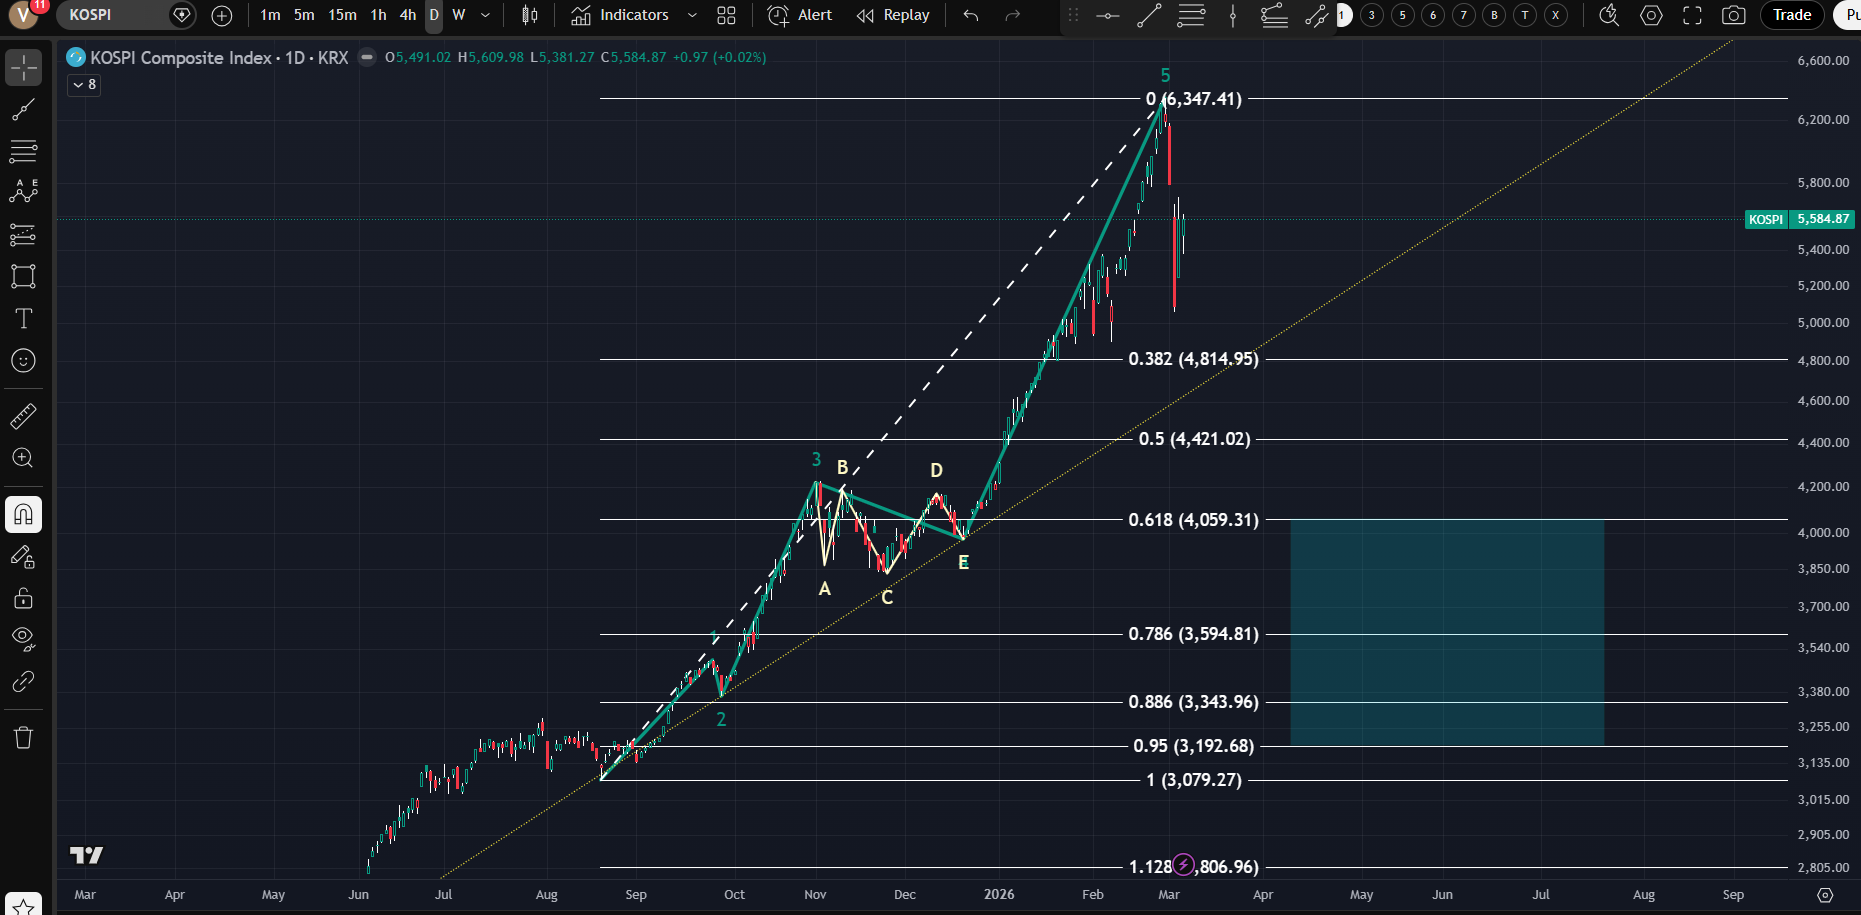1861x915 pixels.
Task: Select the Fibonacci retracement tool in left toolbar
Action: pyautogui.click(x=23, y=151)
